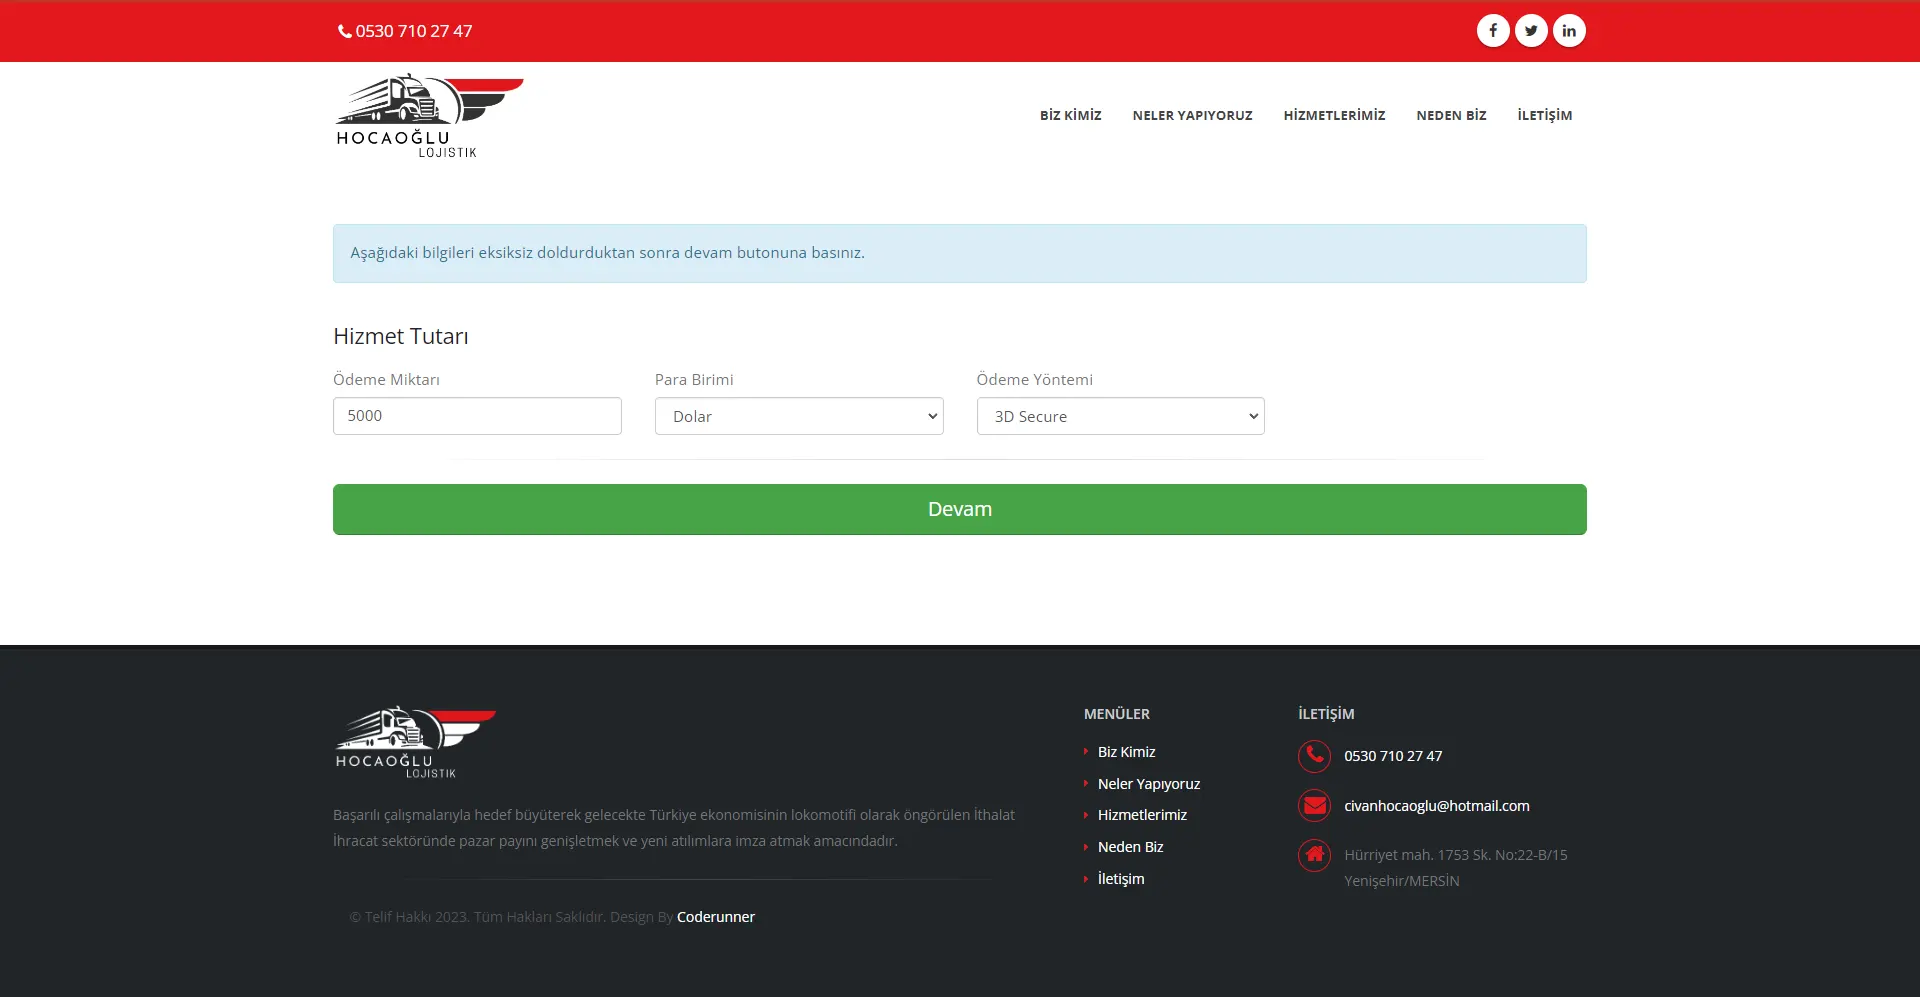
Task: Click the Ödeme Miktarı input field
Action: point(477,416)
